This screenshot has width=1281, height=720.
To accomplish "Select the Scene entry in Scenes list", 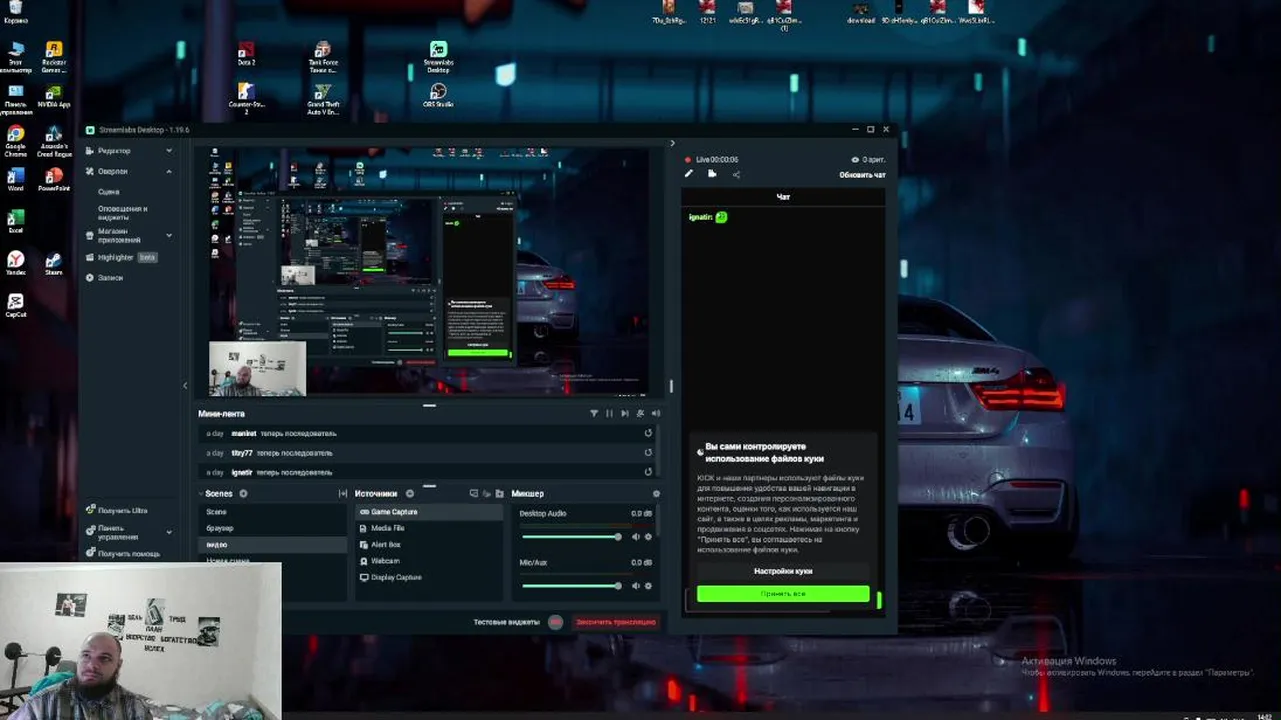I will click(x=272, y=512).
